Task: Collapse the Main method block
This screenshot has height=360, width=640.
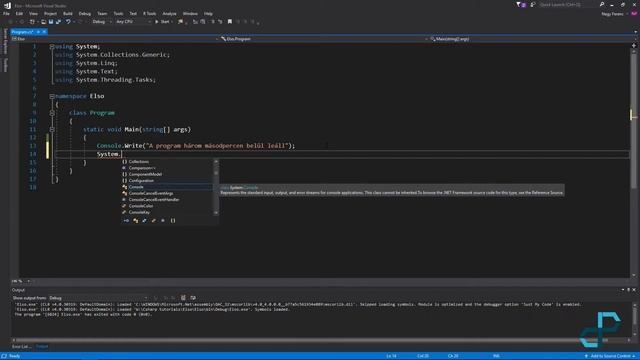Action: 52,129
